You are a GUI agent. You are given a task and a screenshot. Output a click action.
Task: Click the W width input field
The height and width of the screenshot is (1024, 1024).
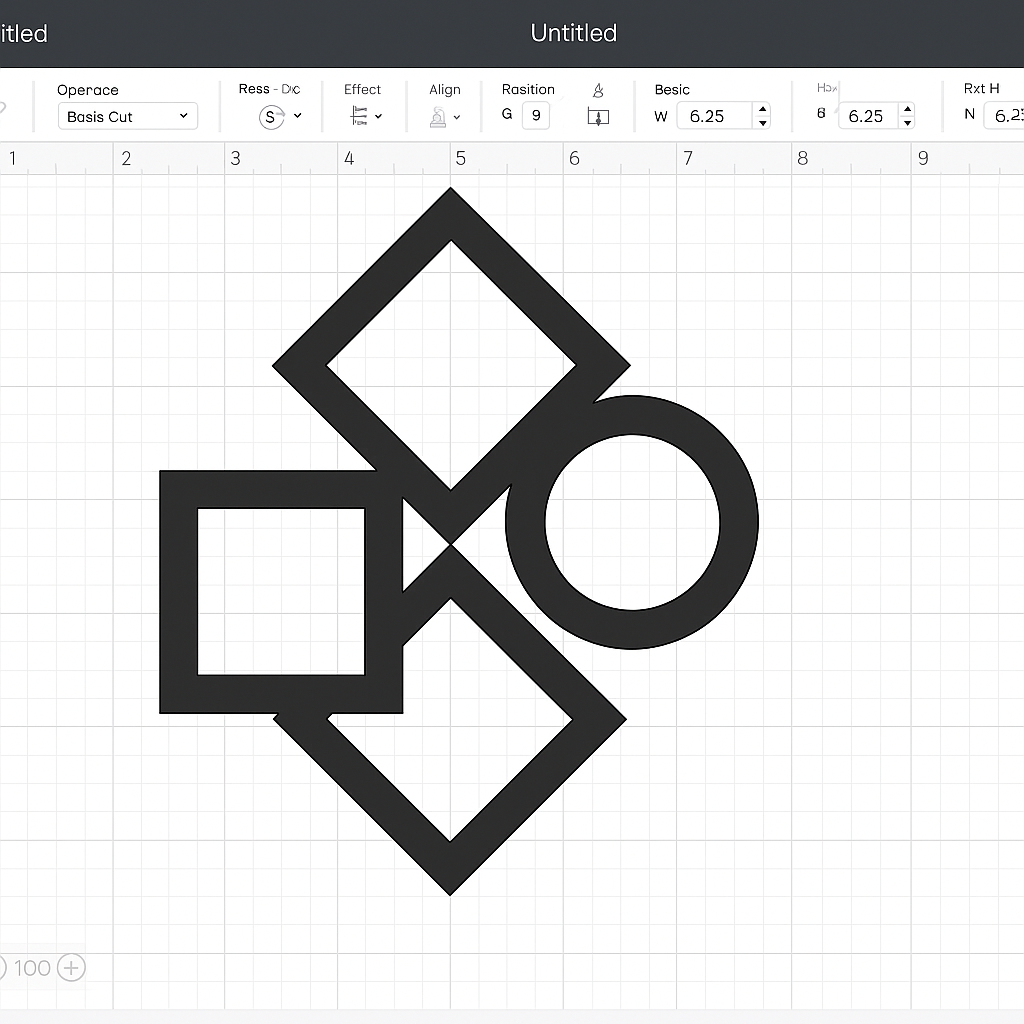[x=714, y=116]
